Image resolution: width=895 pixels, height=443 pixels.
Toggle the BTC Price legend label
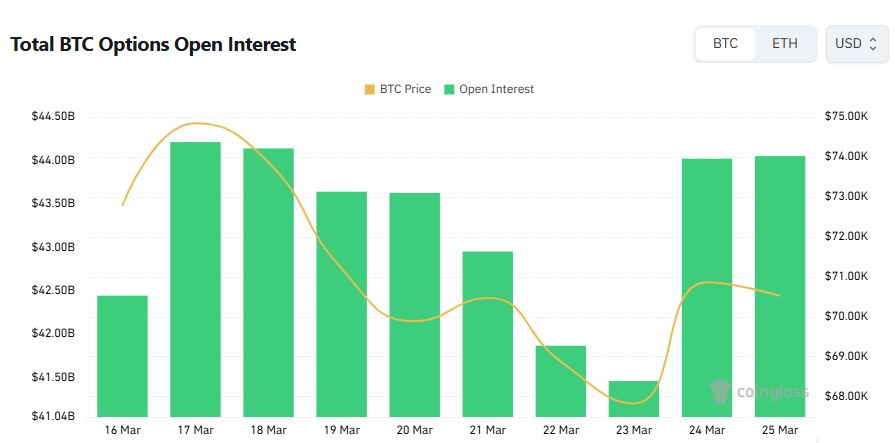405,89
